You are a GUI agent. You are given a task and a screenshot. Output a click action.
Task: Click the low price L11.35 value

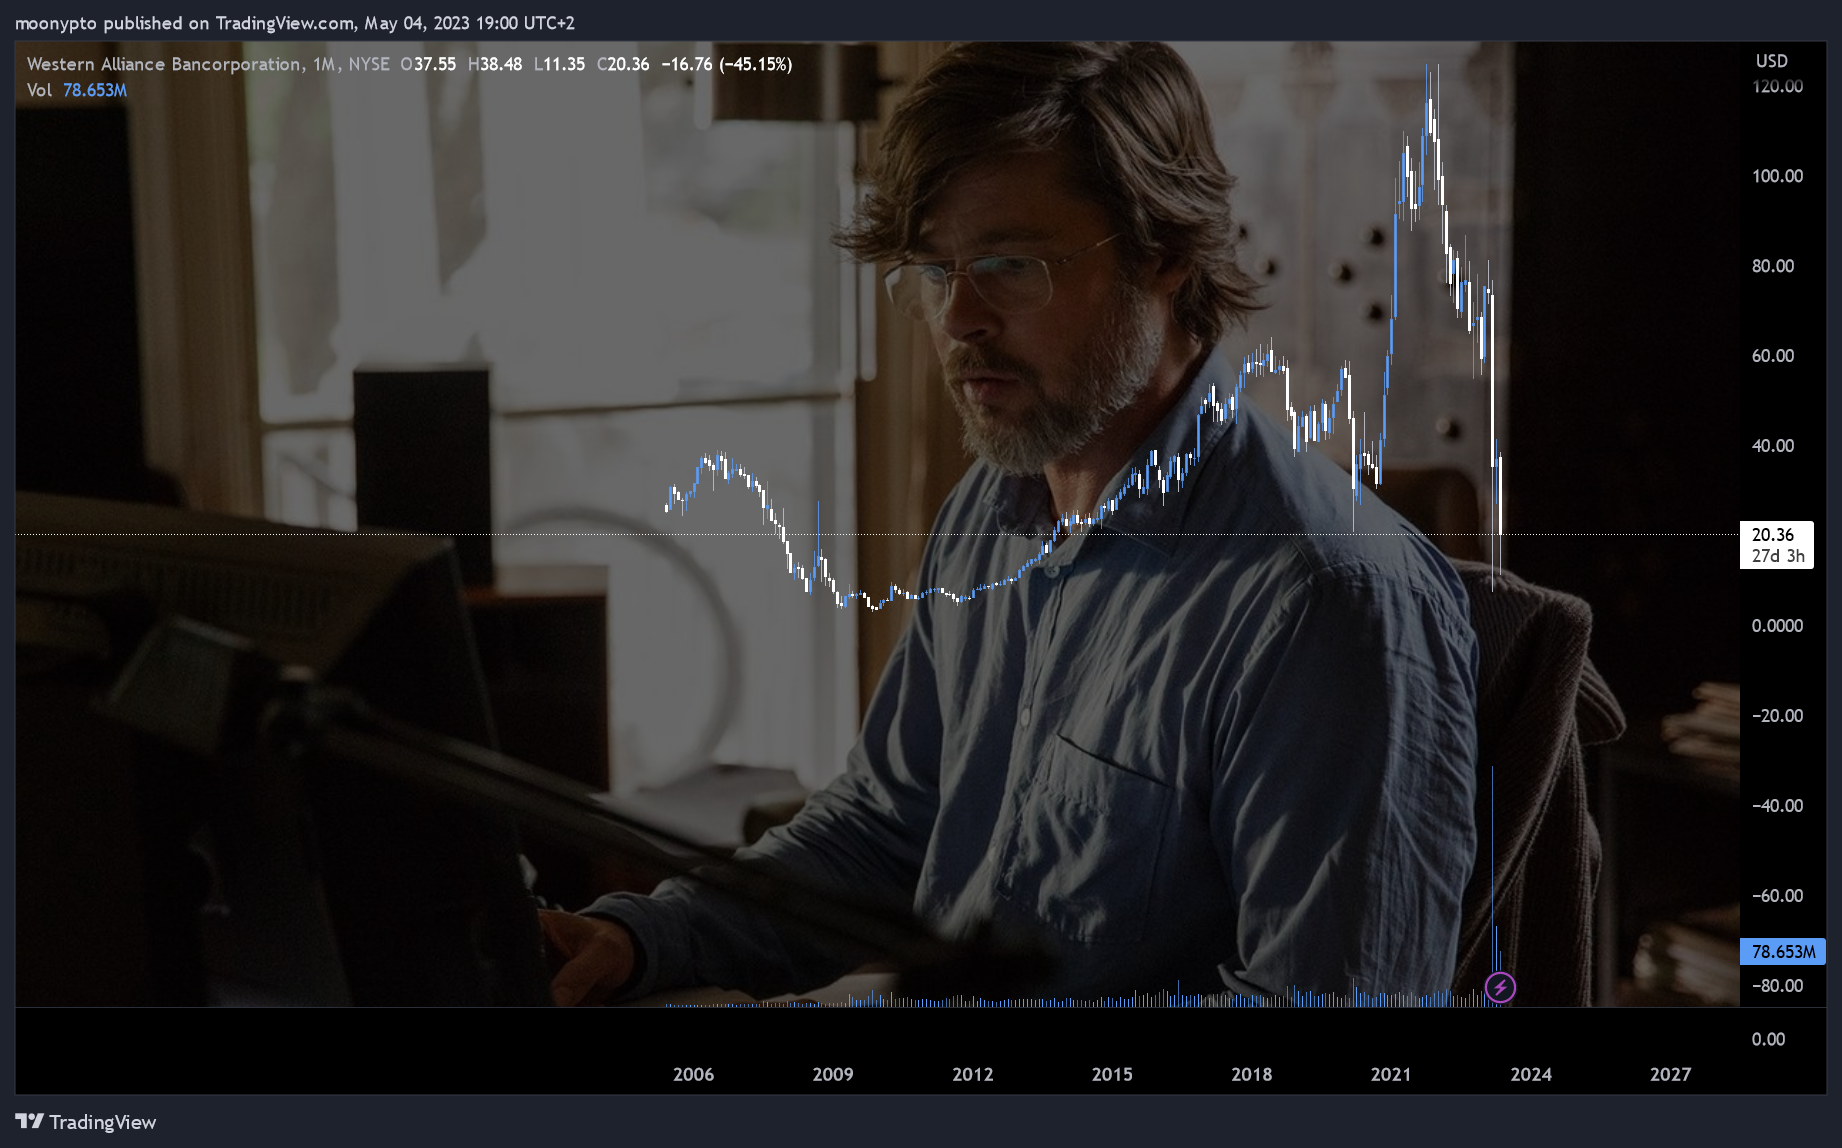click(x=560, y=64)
